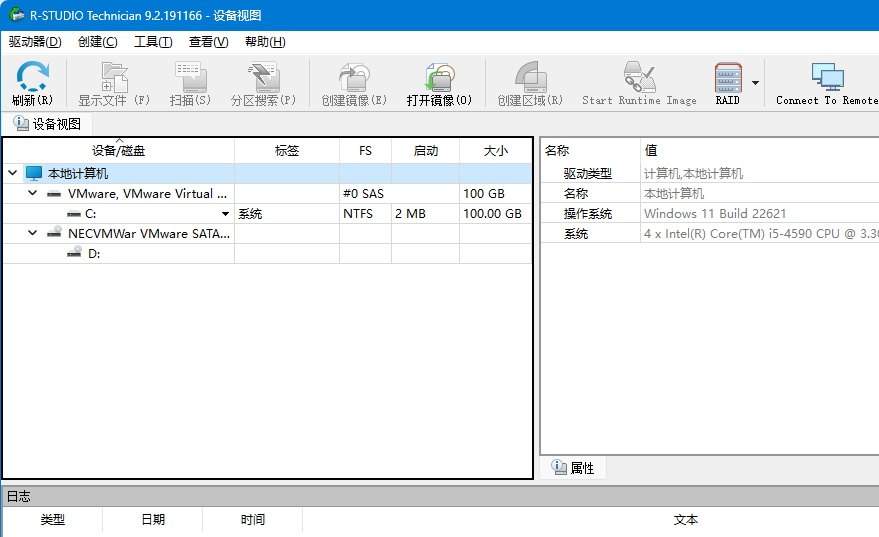Click the VMware Virtual disk drive icon
Viewport: 879px width, 537px height.
coord(54,194)
